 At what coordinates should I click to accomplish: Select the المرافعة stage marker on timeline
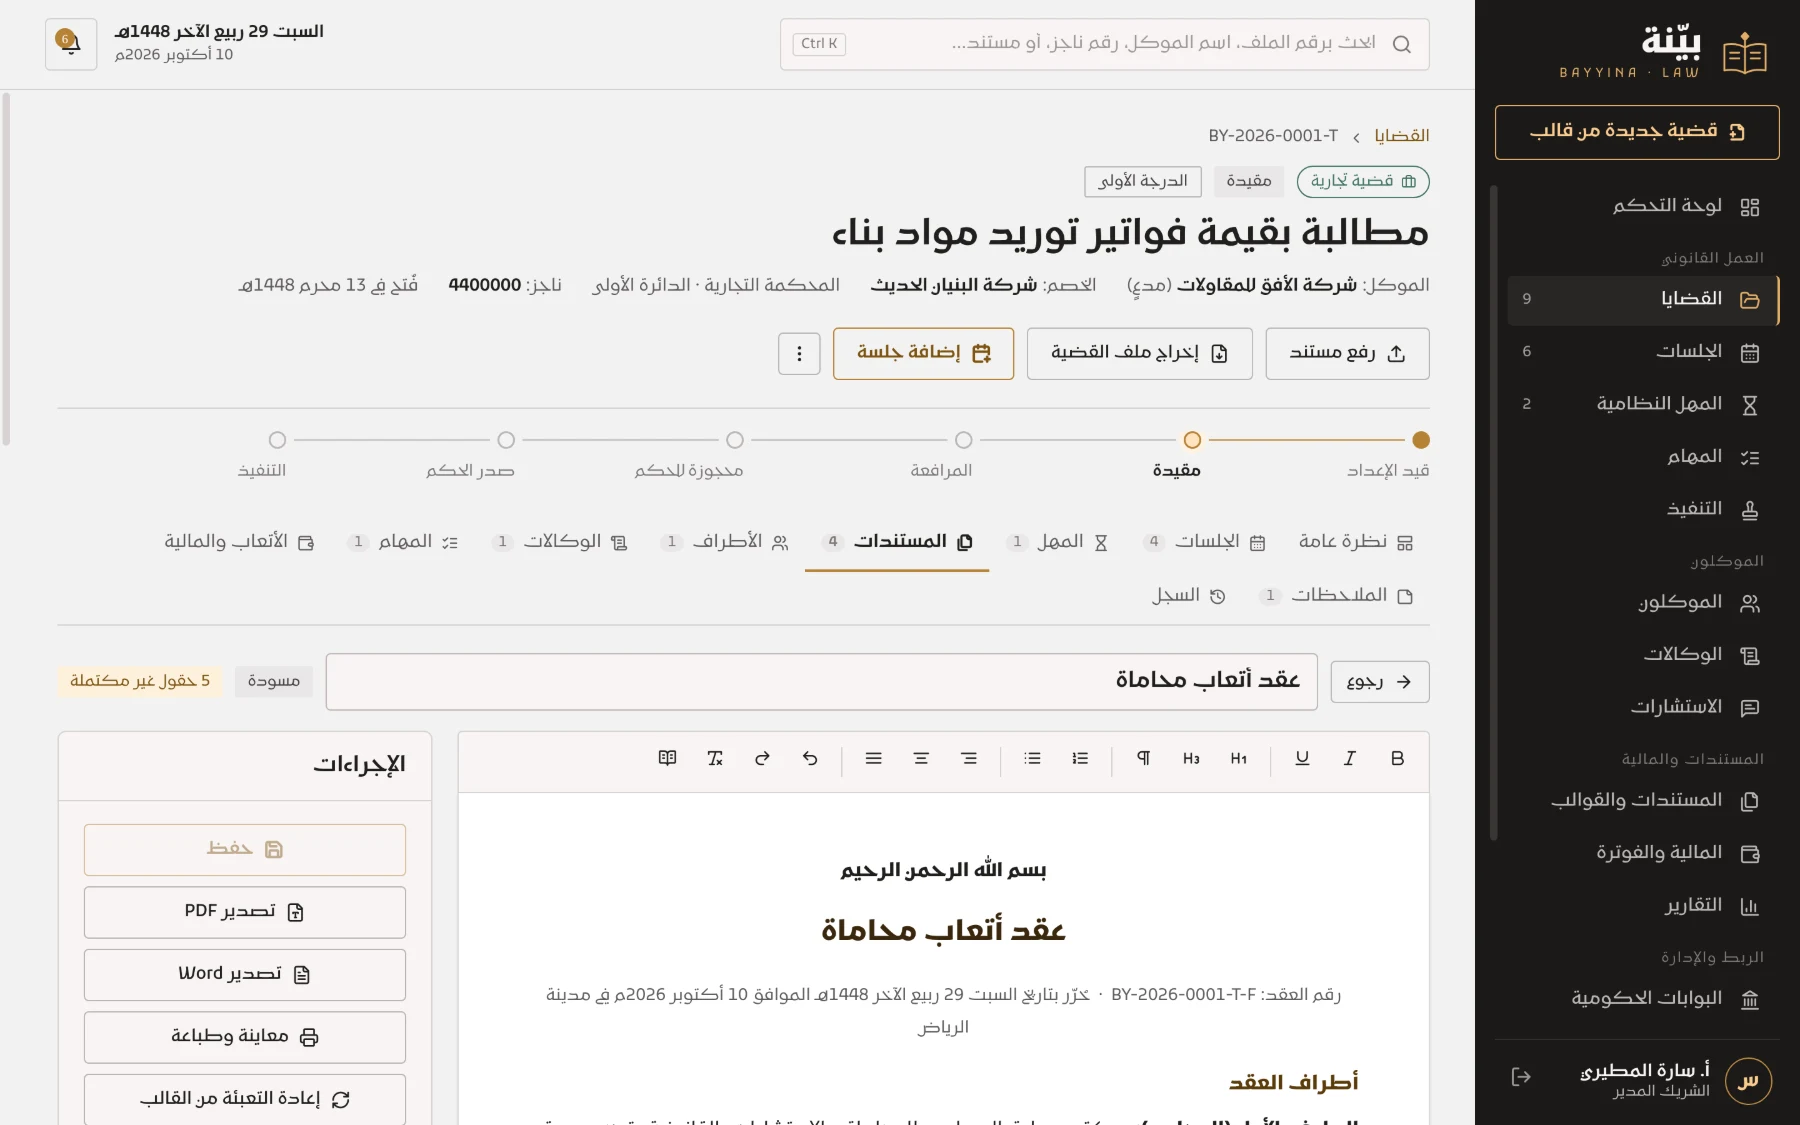(x=963, y=440)
